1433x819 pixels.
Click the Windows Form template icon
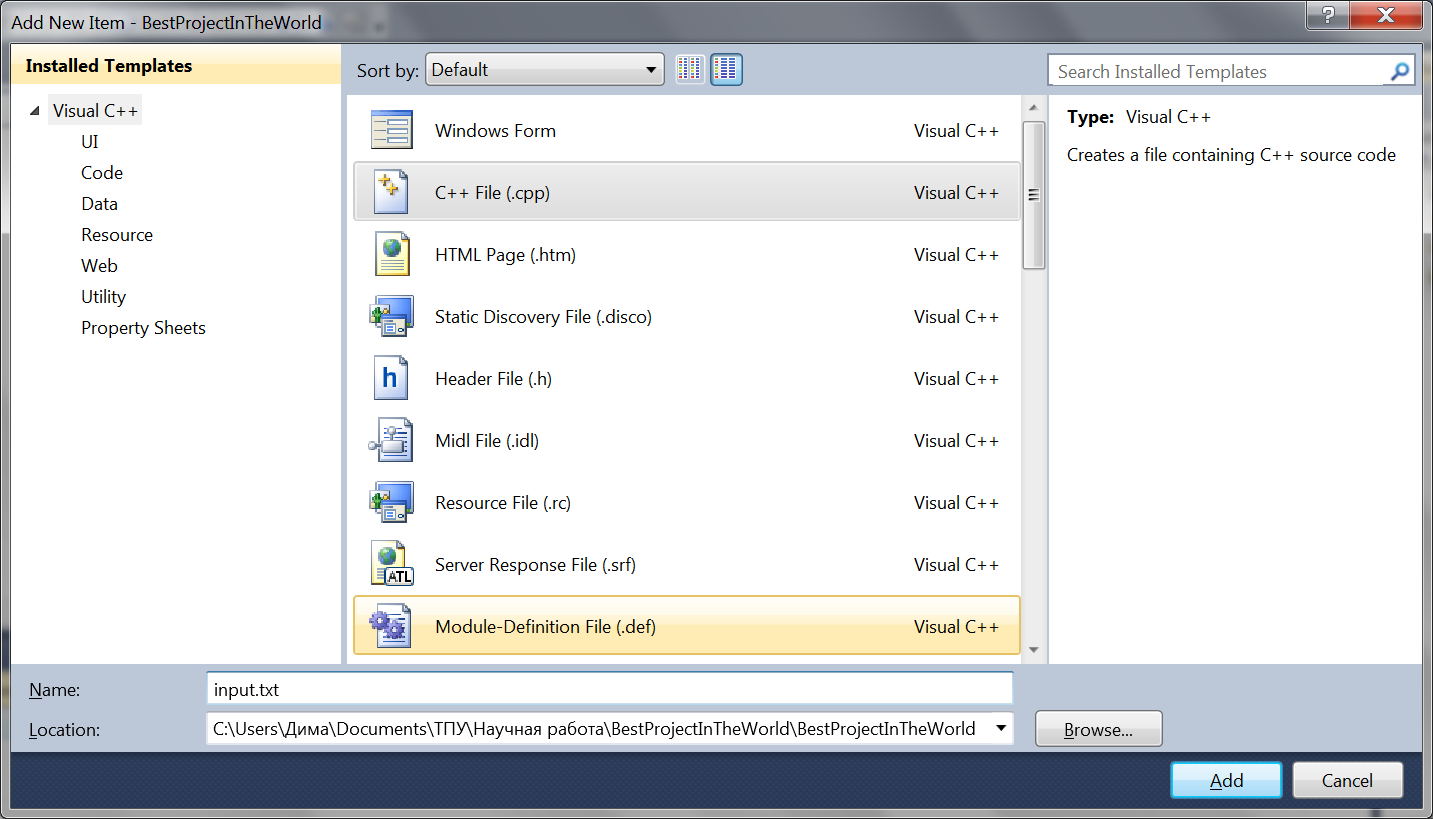[x=391, y=131]
